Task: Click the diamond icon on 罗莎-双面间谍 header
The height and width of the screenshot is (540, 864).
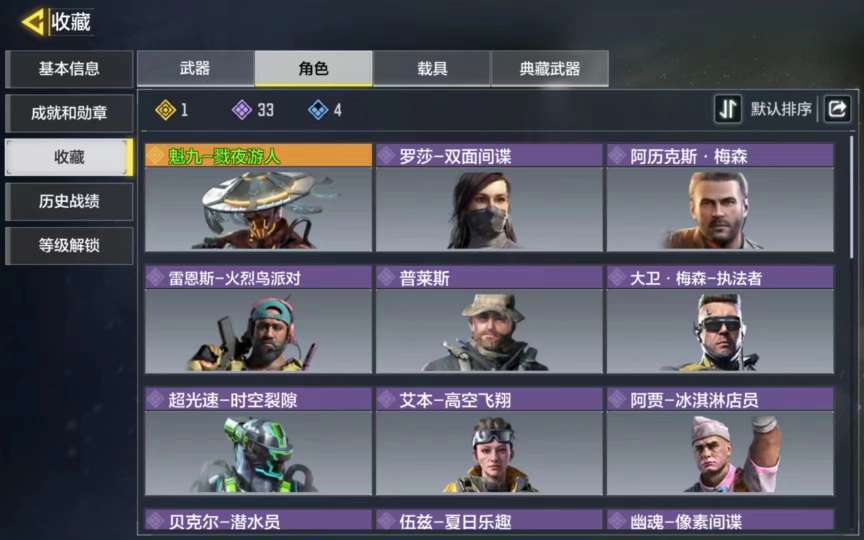Action: pyautogui.click(x=386, y=156)
